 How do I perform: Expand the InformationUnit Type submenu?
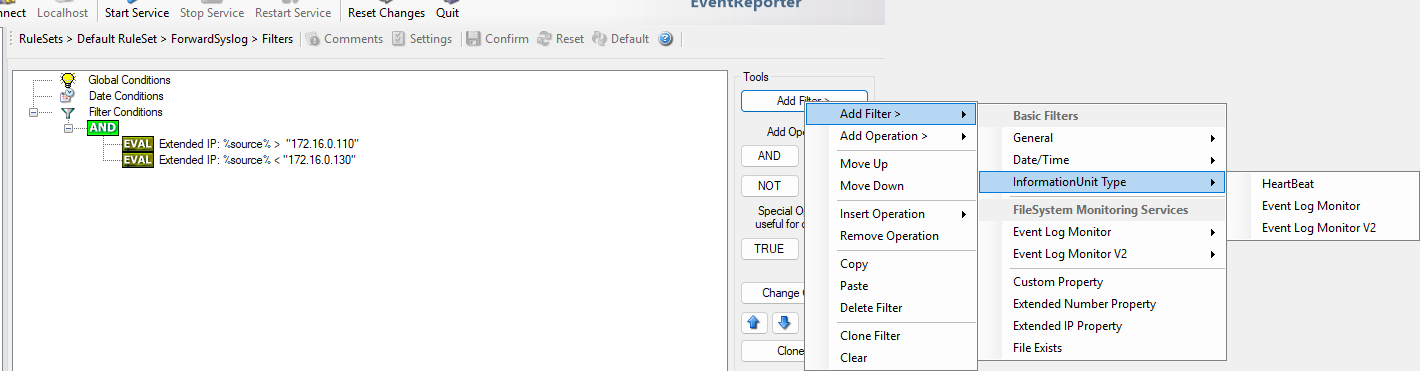tap(1102, 182)
